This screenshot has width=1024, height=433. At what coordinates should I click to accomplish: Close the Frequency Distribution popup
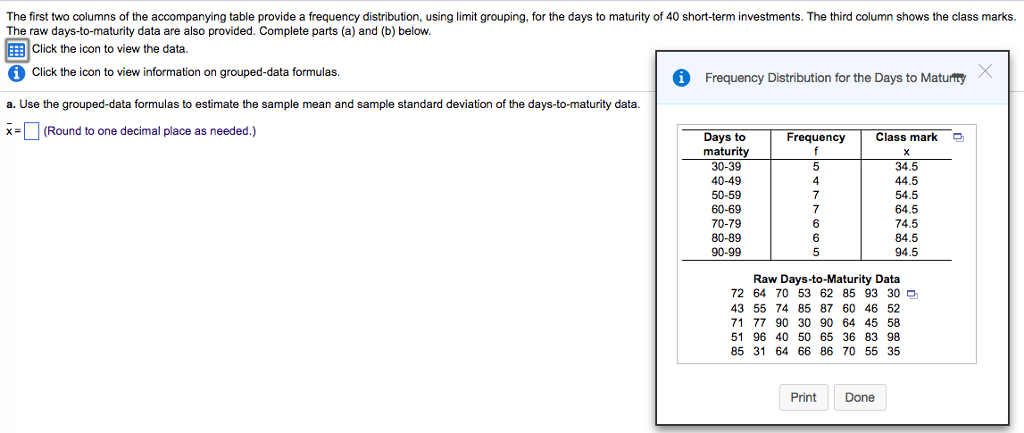[x=985, y=72]
